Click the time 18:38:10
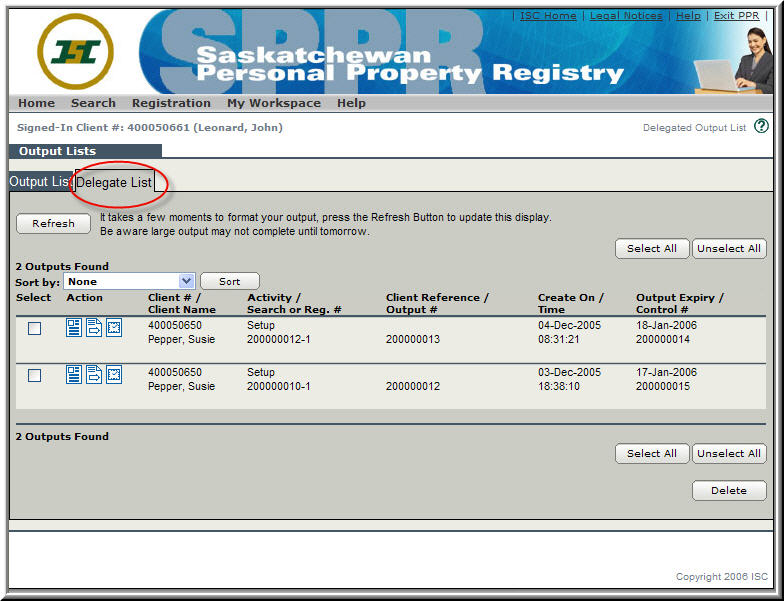Viewport: 784px width, 601px height. pyautogui.click(x=559, y=386)
